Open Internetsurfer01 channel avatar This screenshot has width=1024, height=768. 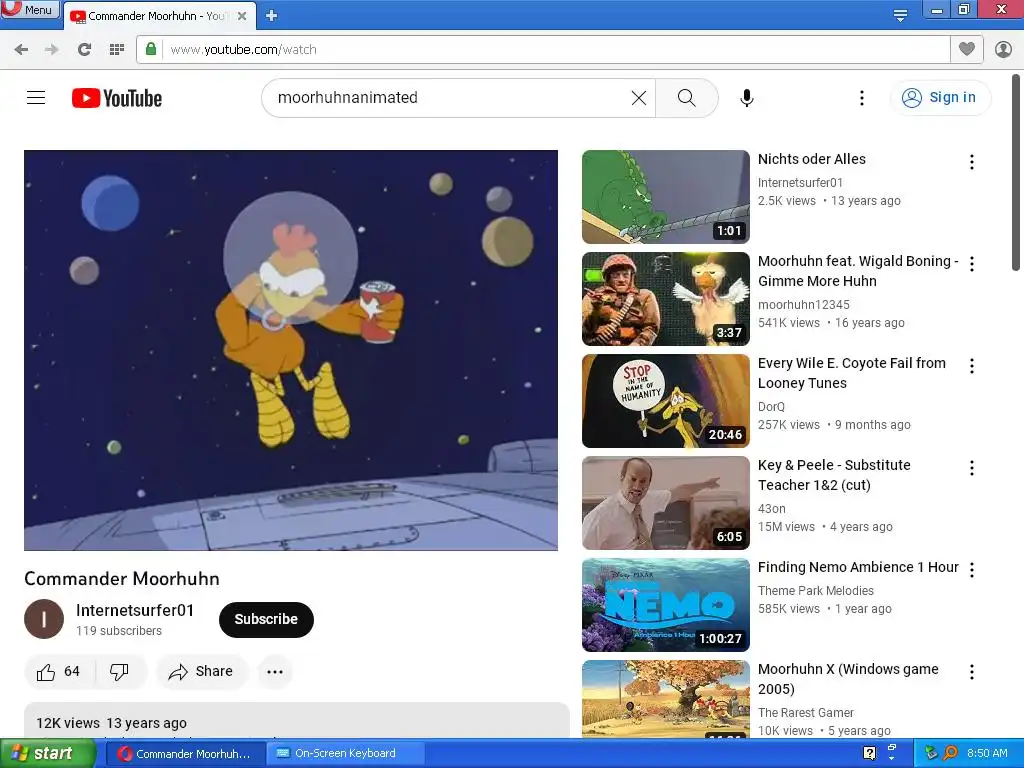(44, 618)
